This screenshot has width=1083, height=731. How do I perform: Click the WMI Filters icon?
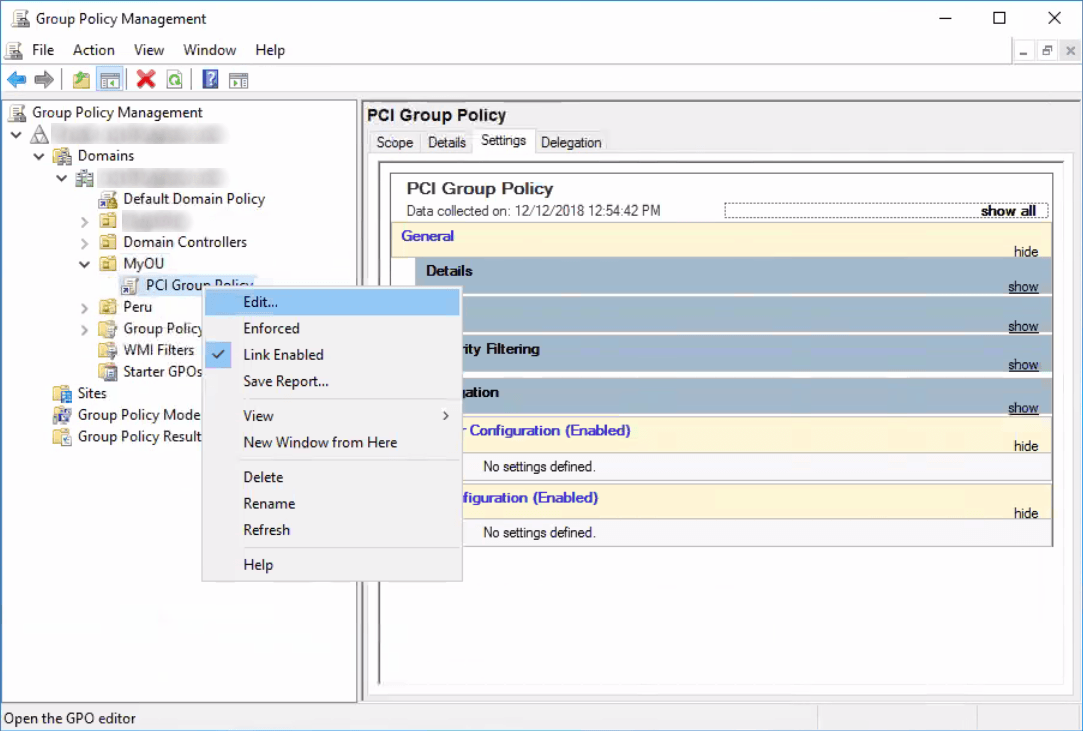(108, 350)
